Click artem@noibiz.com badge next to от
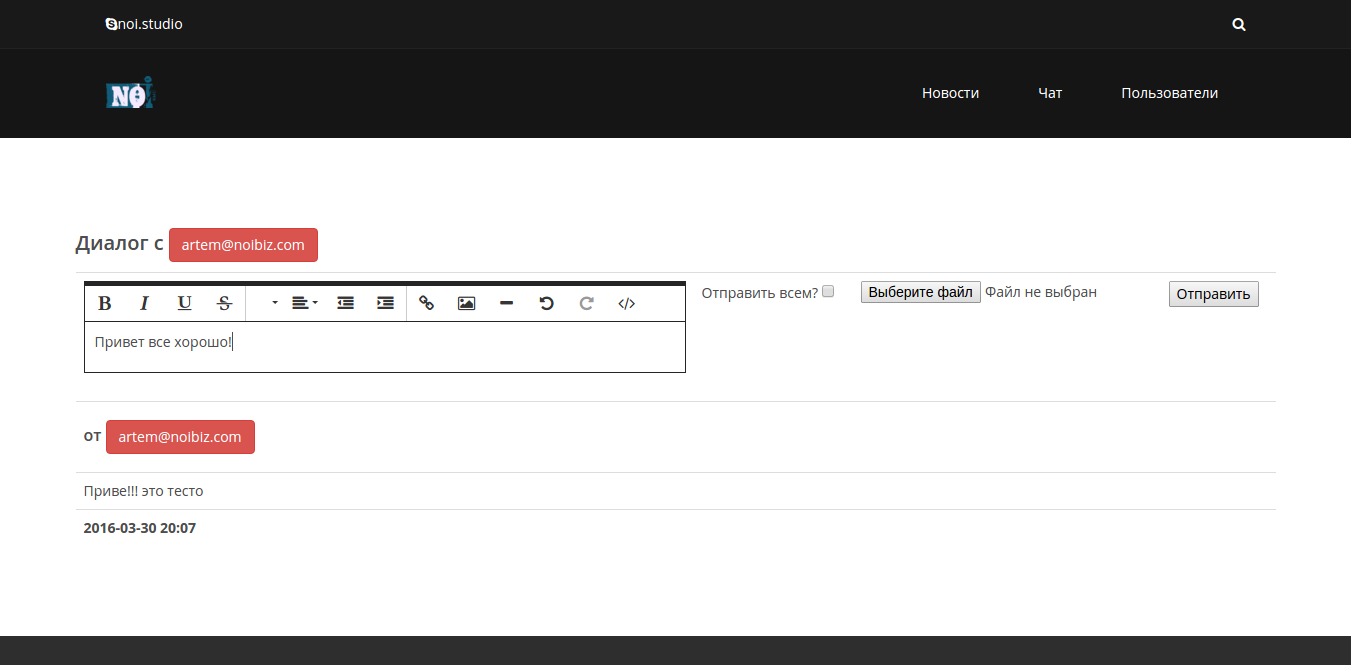The height and width of the screenshot is (665, 1351). (x=180, y=437)
